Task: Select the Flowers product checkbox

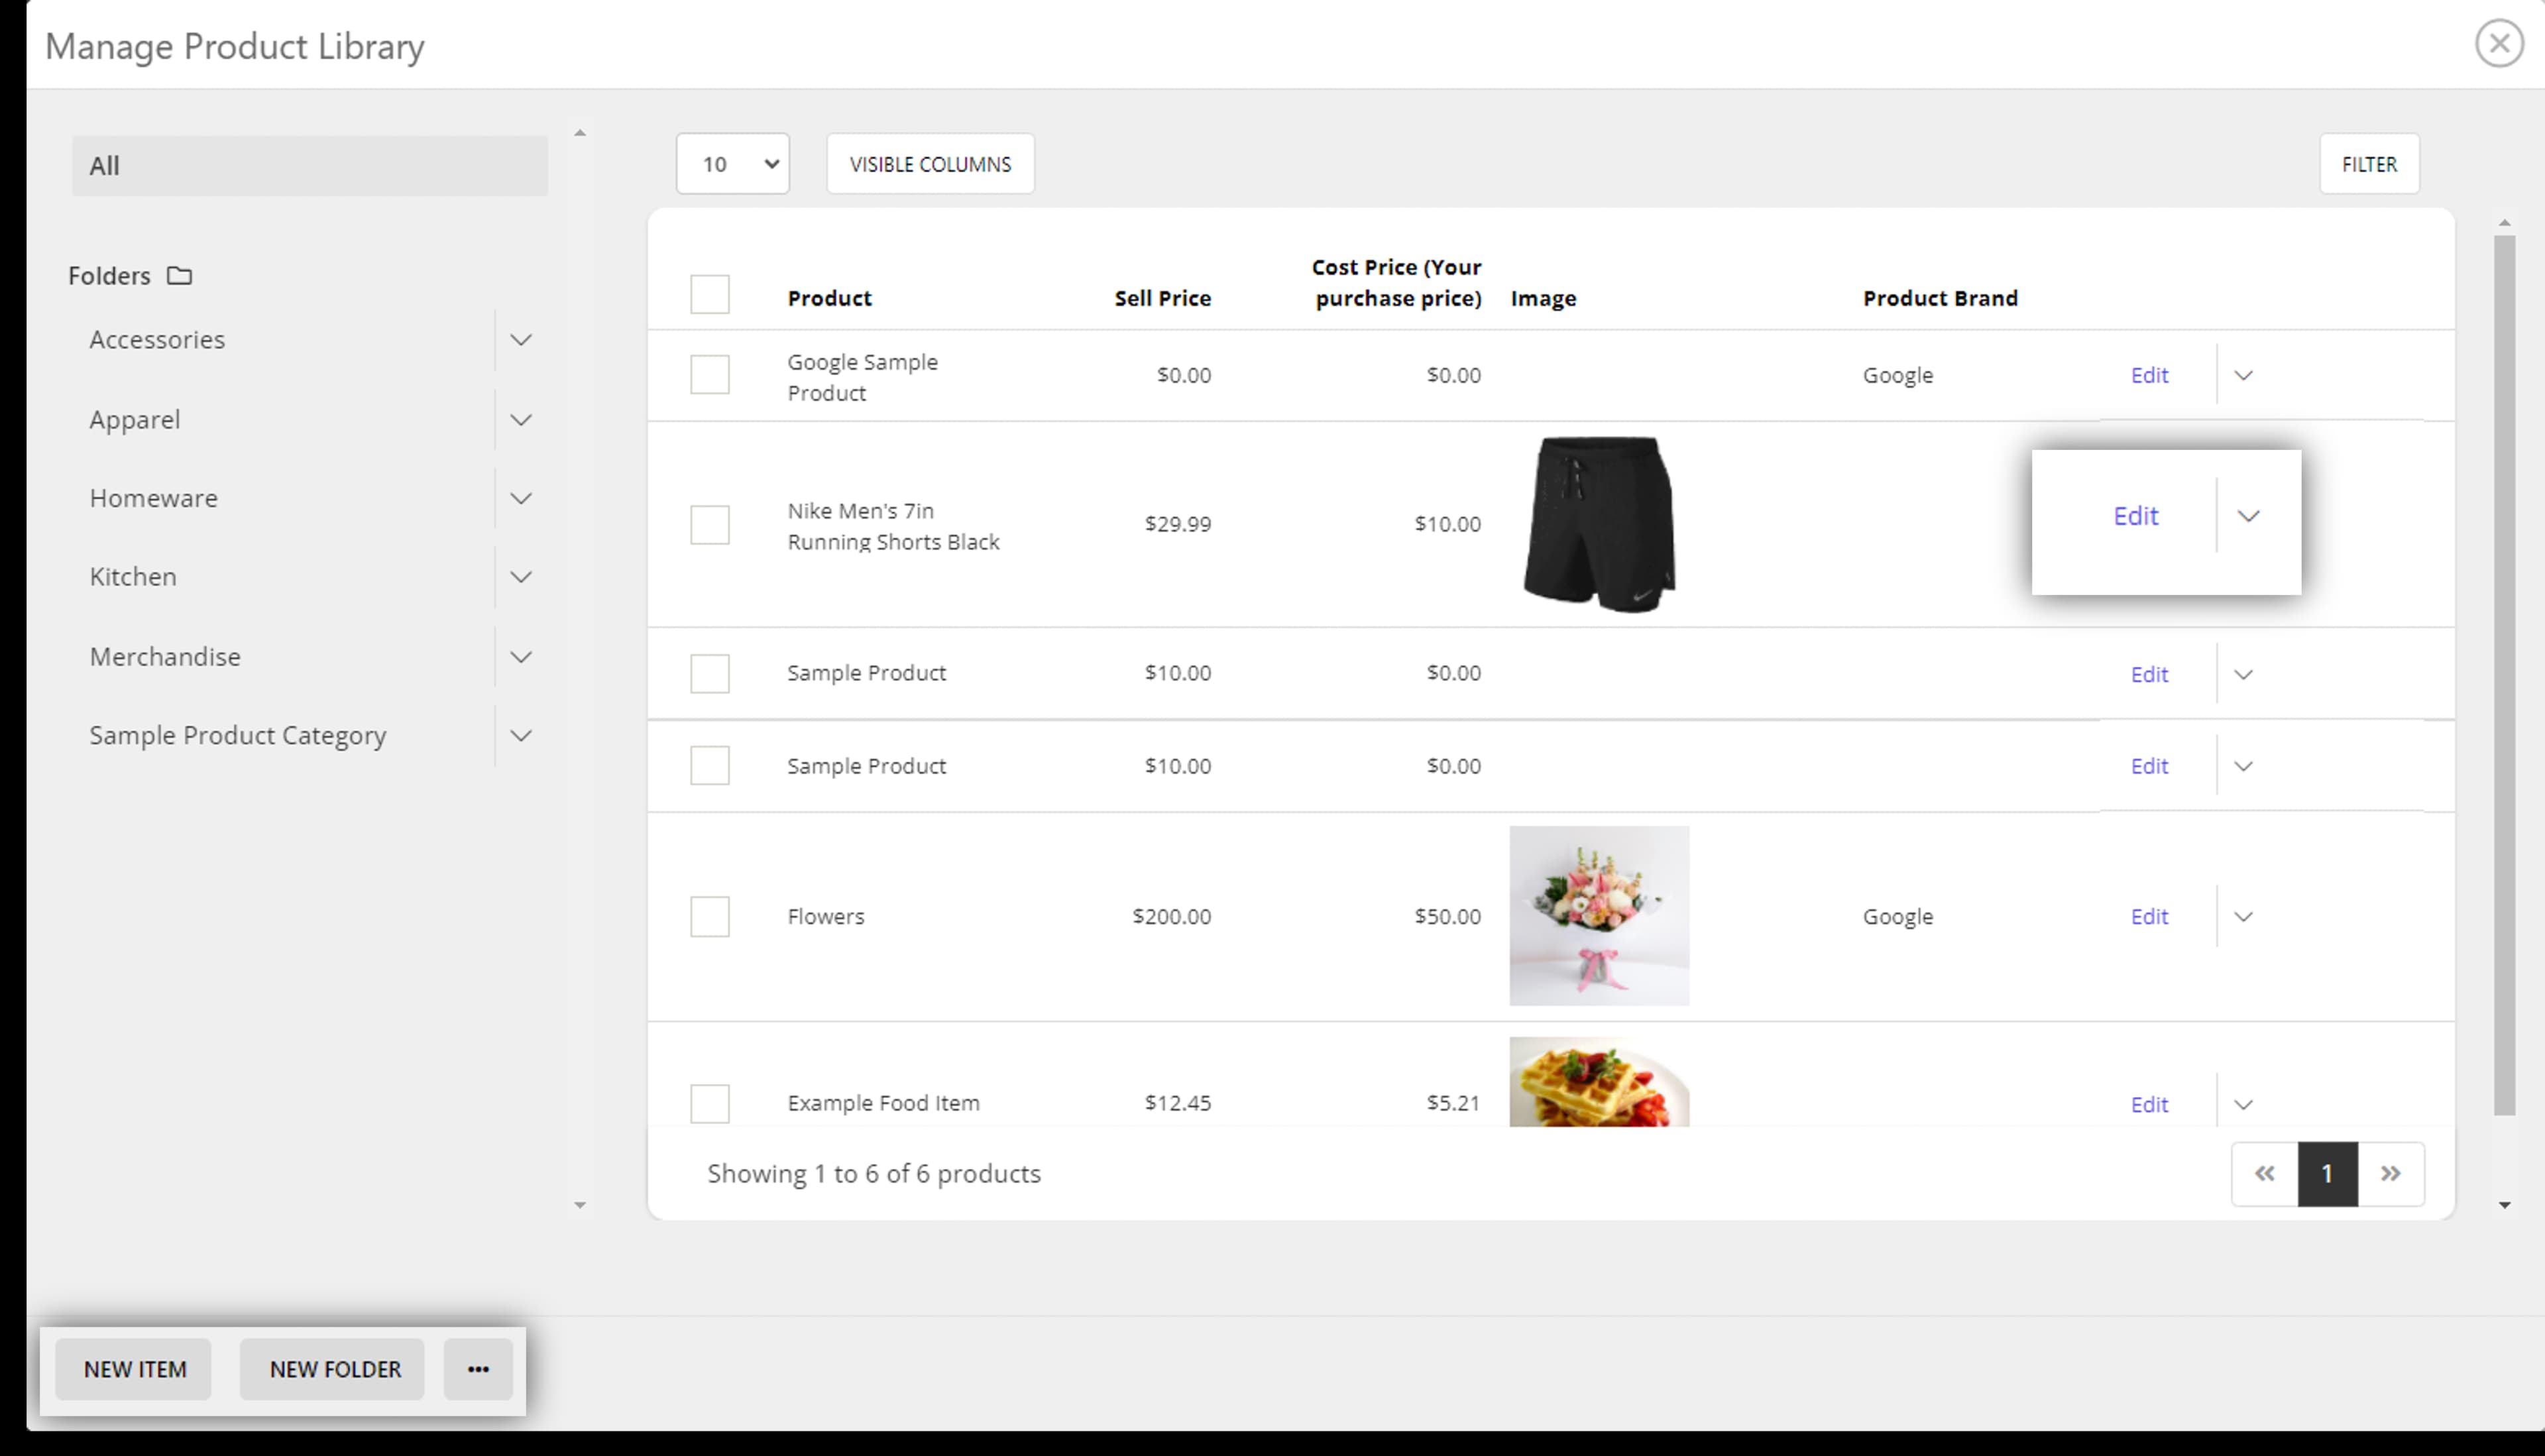Action: [710, 916]
